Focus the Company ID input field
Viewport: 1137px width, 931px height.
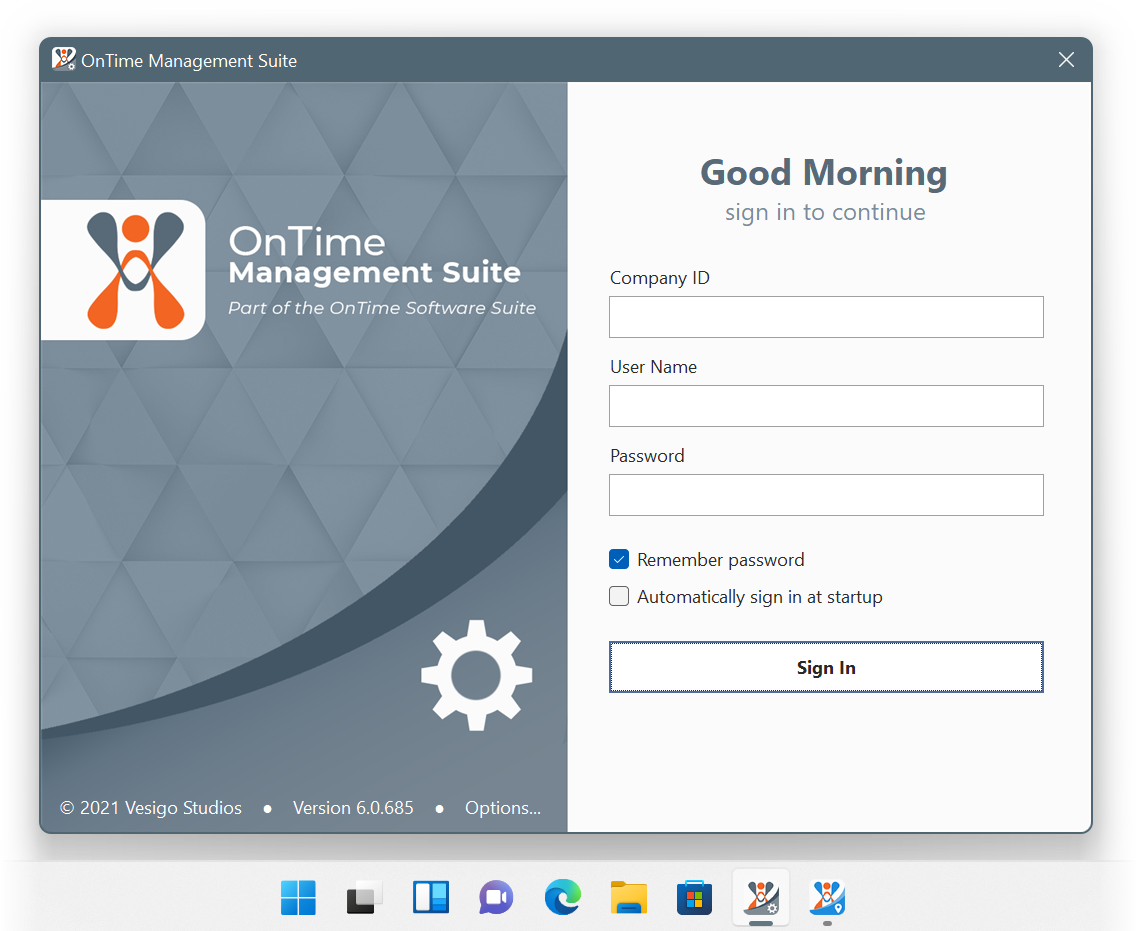[826, 317]
